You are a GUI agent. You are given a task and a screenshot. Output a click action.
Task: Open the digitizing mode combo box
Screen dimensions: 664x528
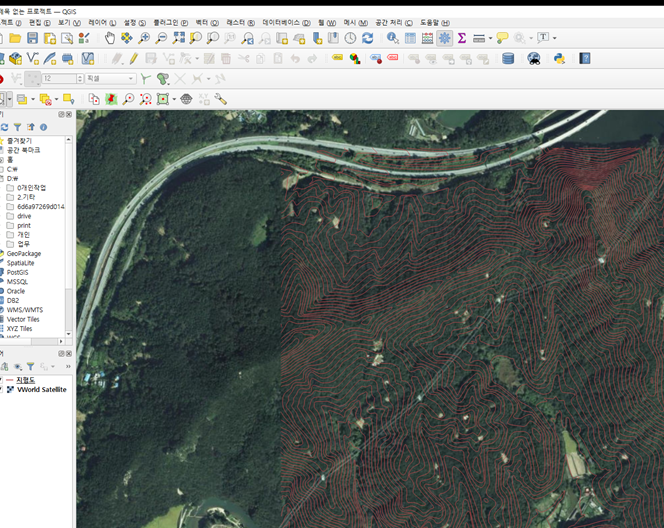[x=110, y=79]
